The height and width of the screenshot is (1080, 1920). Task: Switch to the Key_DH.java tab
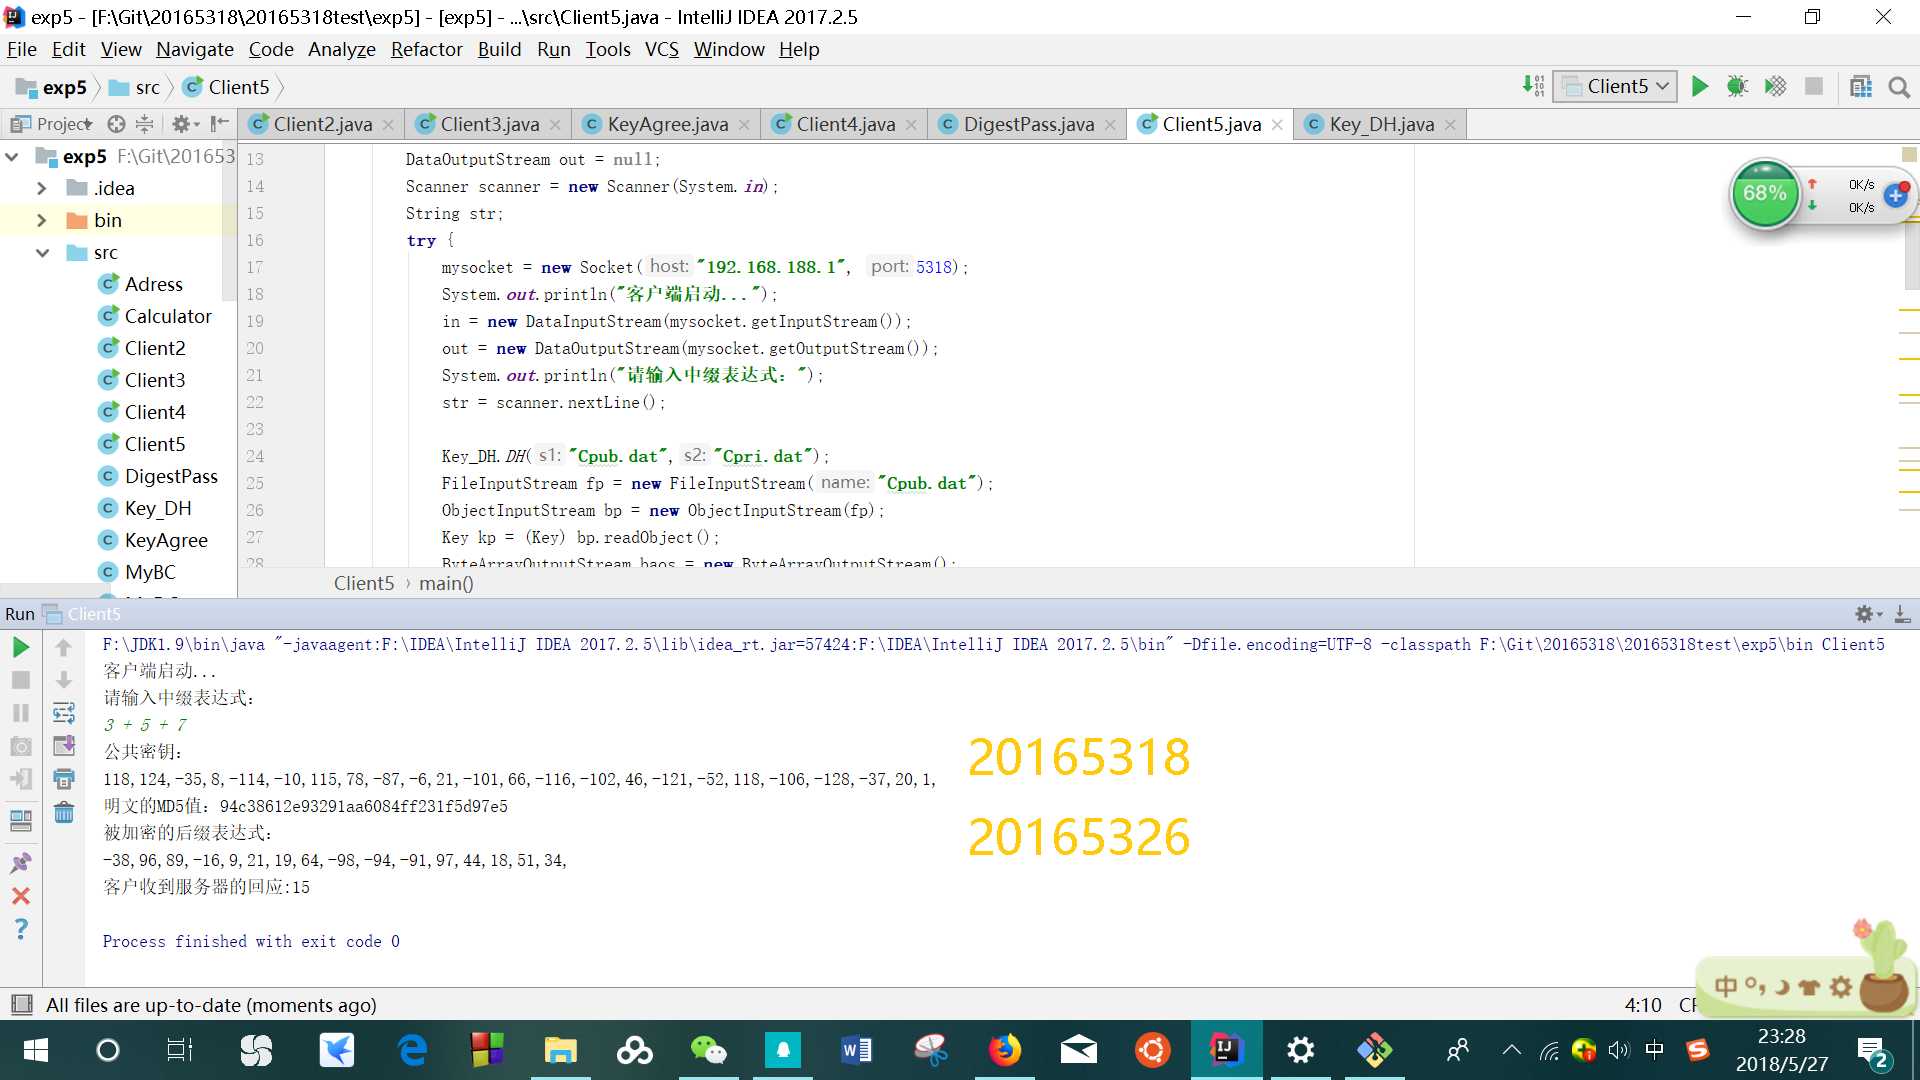[x=1381, y=124]
